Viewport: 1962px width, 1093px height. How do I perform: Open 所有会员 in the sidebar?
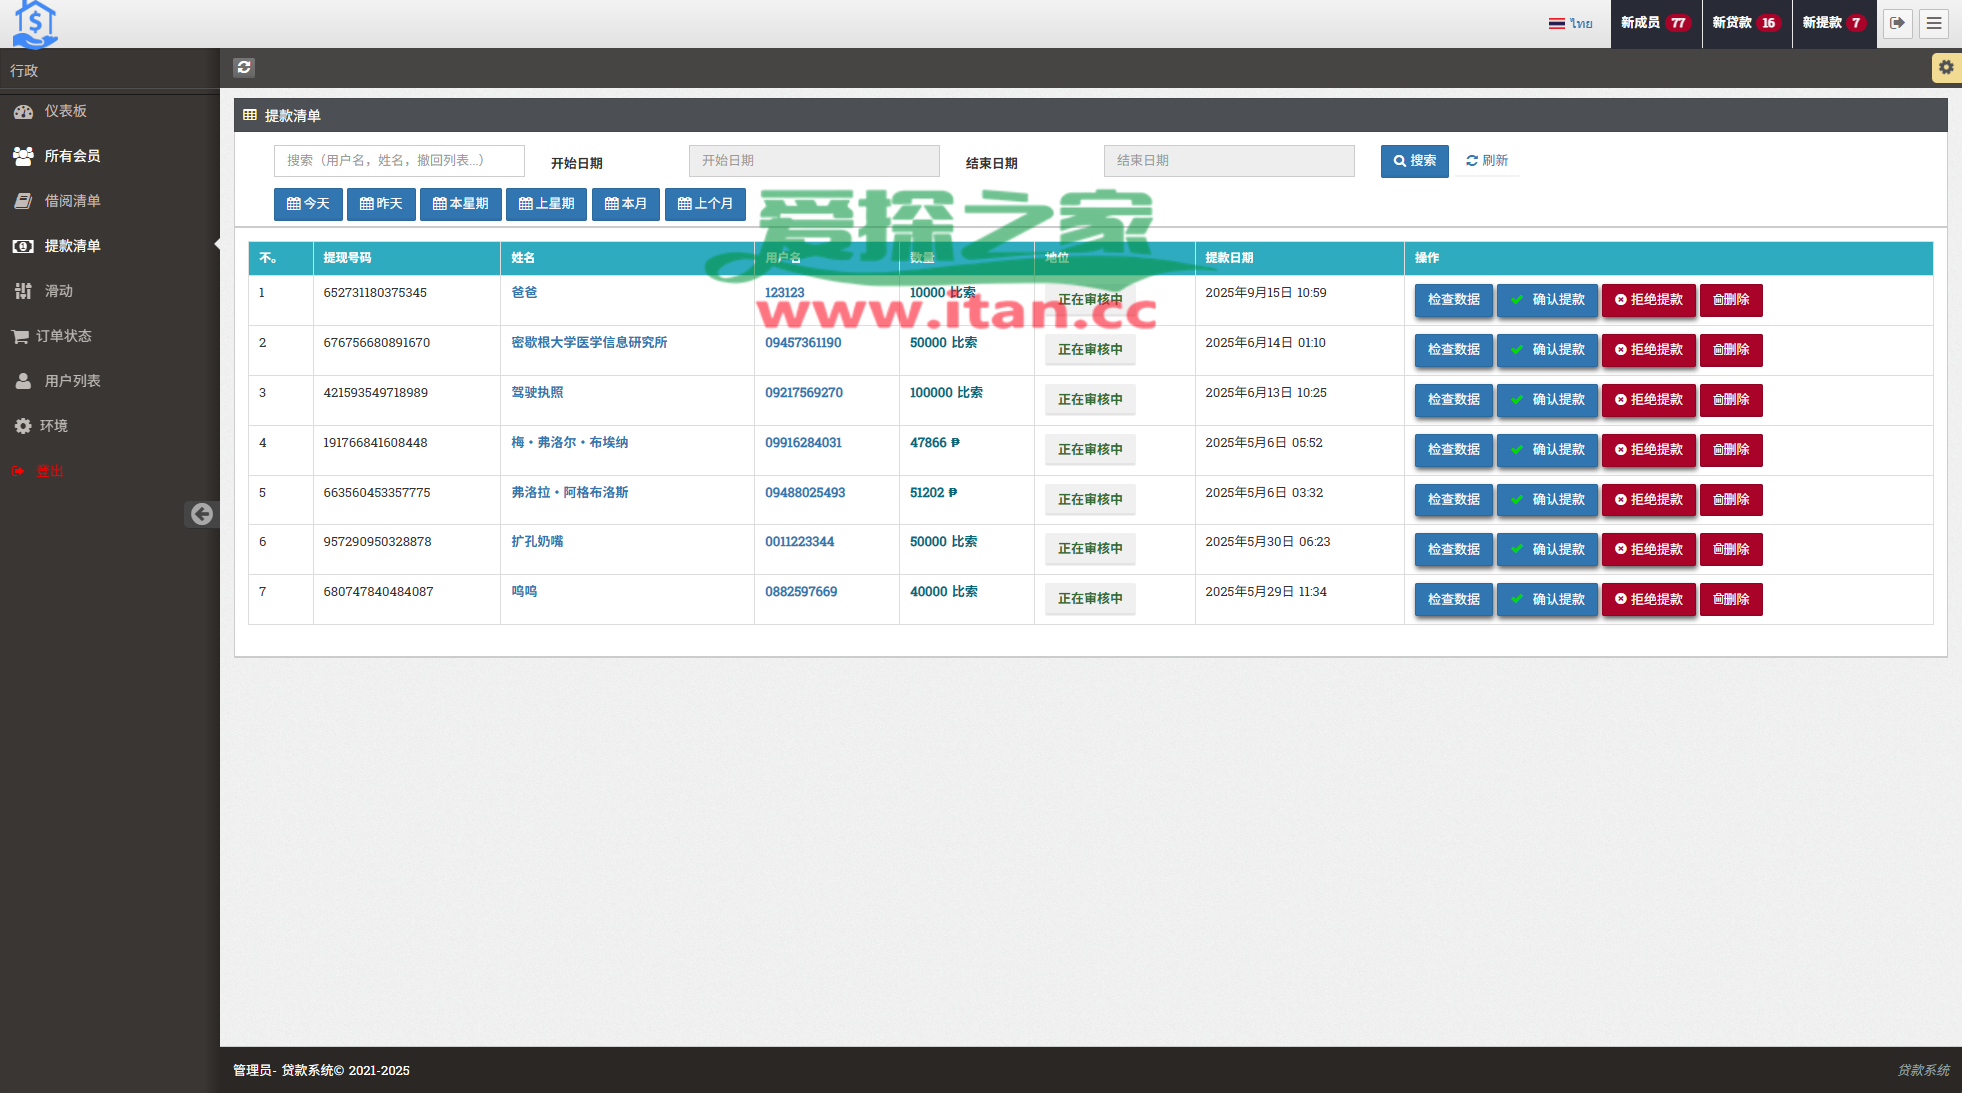(72, 156)
